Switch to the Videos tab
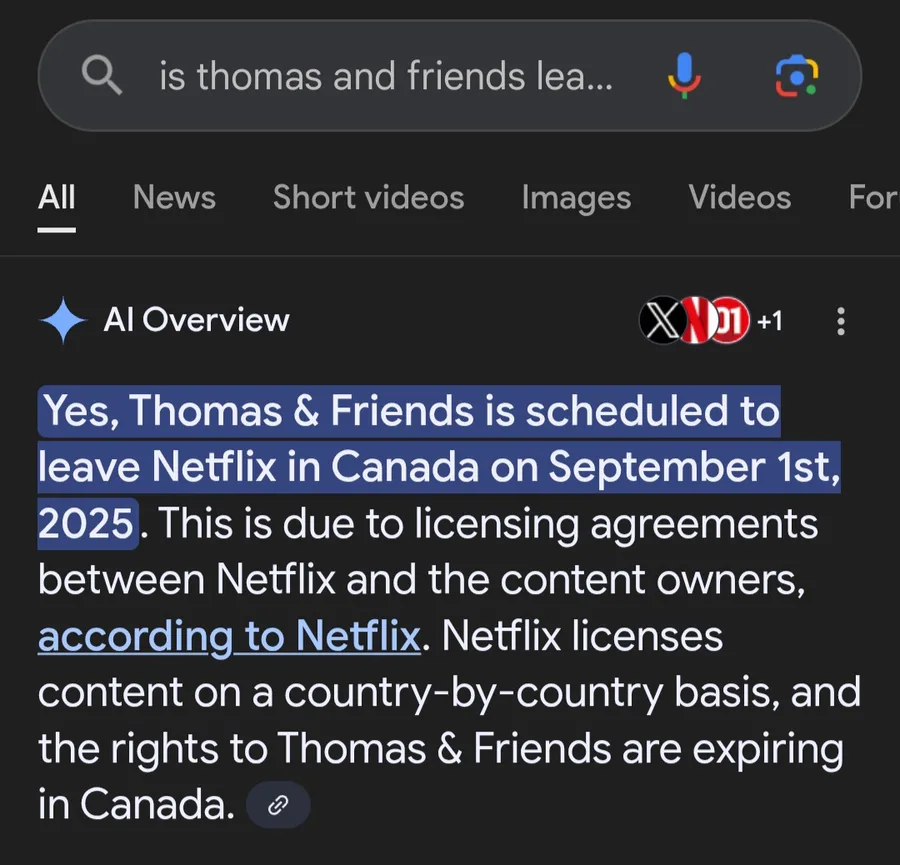This screenshot has width=900, height=865. click(x=740, y=197)
